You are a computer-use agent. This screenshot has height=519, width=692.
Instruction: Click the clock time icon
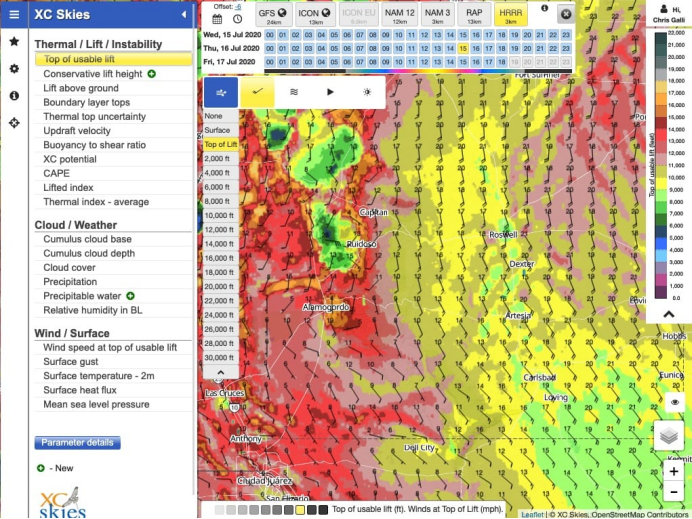237,19
